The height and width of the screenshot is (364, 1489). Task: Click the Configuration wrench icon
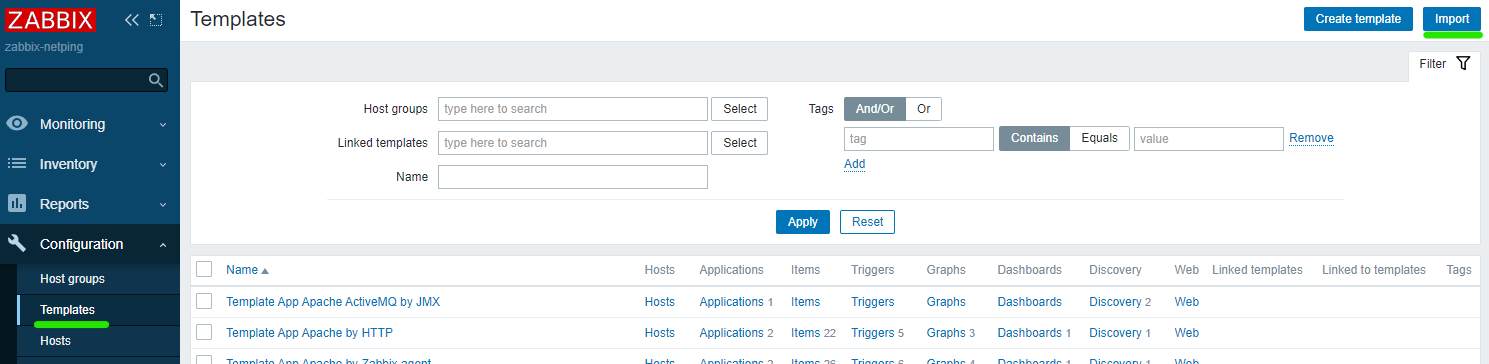pos(17,244)
